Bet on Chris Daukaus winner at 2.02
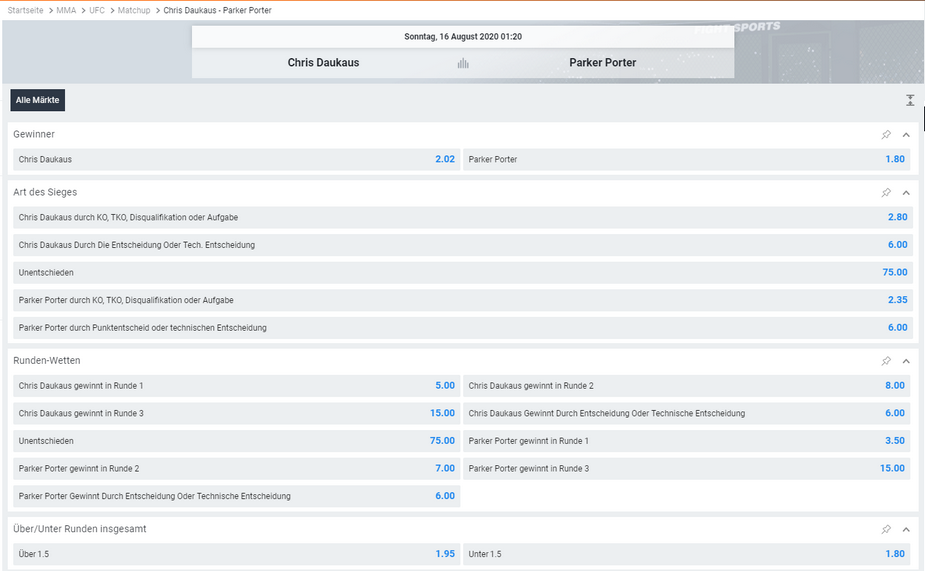This screenshot has height=571, width=925. coord(237,159)
